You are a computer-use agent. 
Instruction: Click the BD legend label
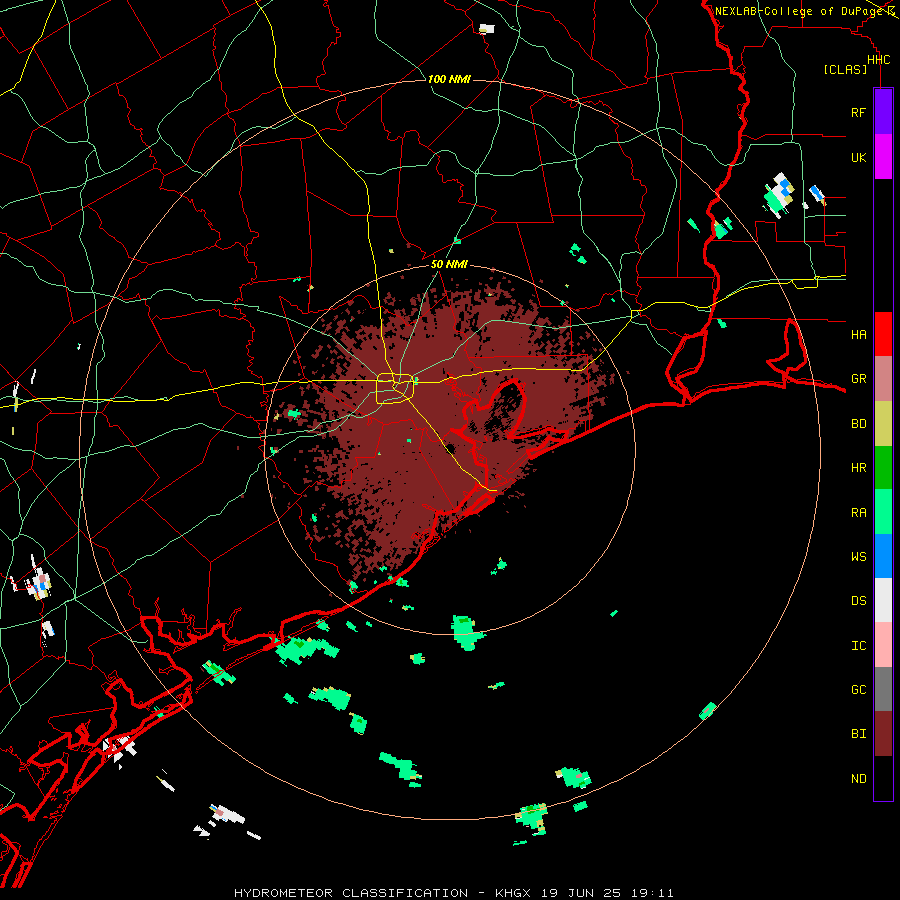858,424
